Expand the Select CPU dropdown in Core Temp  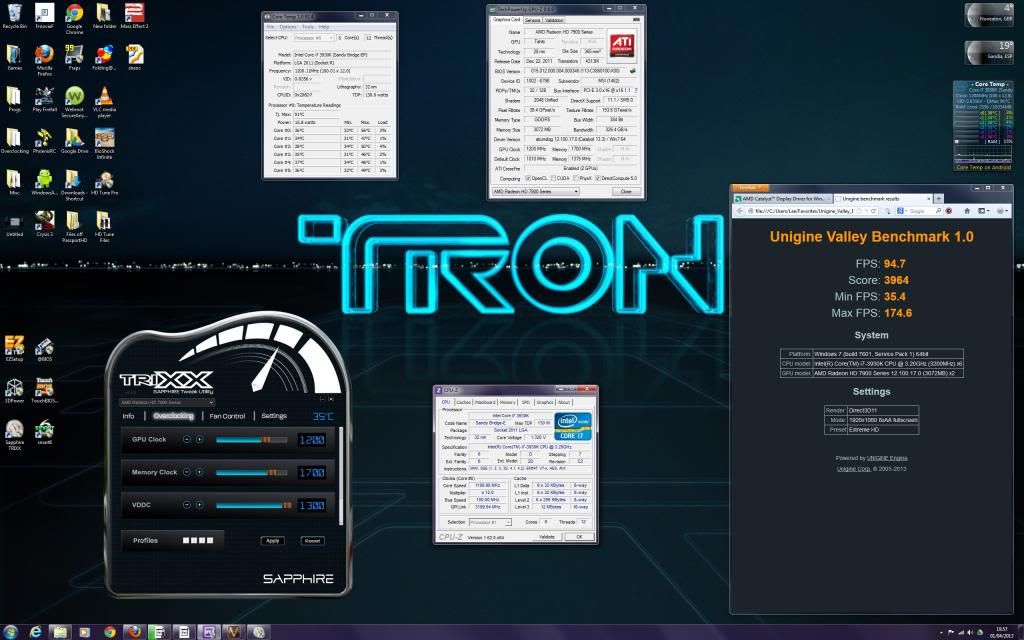313,38
